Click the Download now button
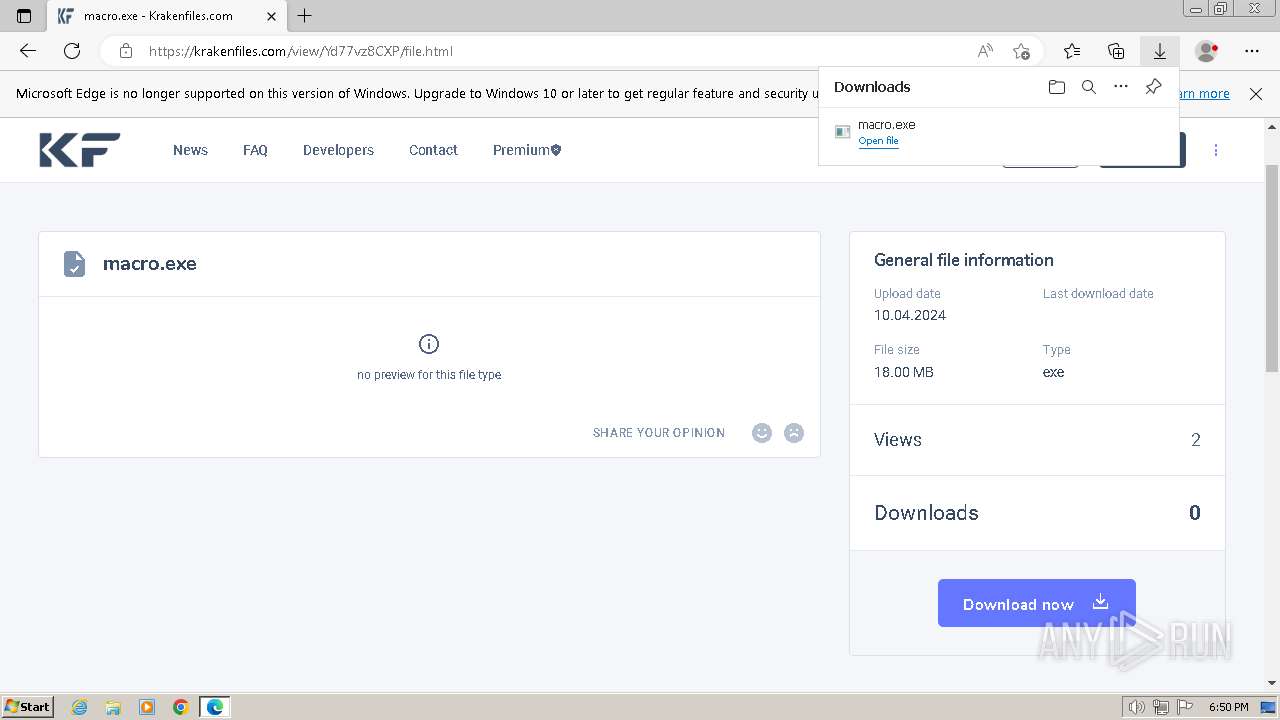 [1037, 603]
